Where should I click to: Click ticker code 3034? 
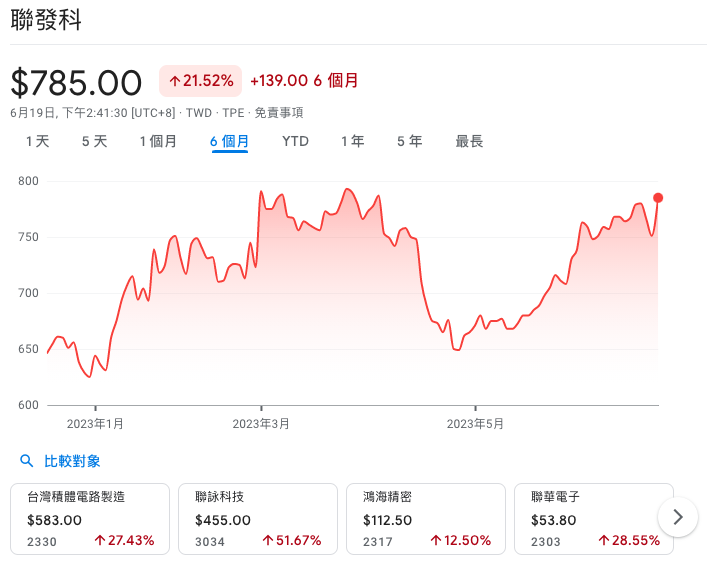click(210, 541)
